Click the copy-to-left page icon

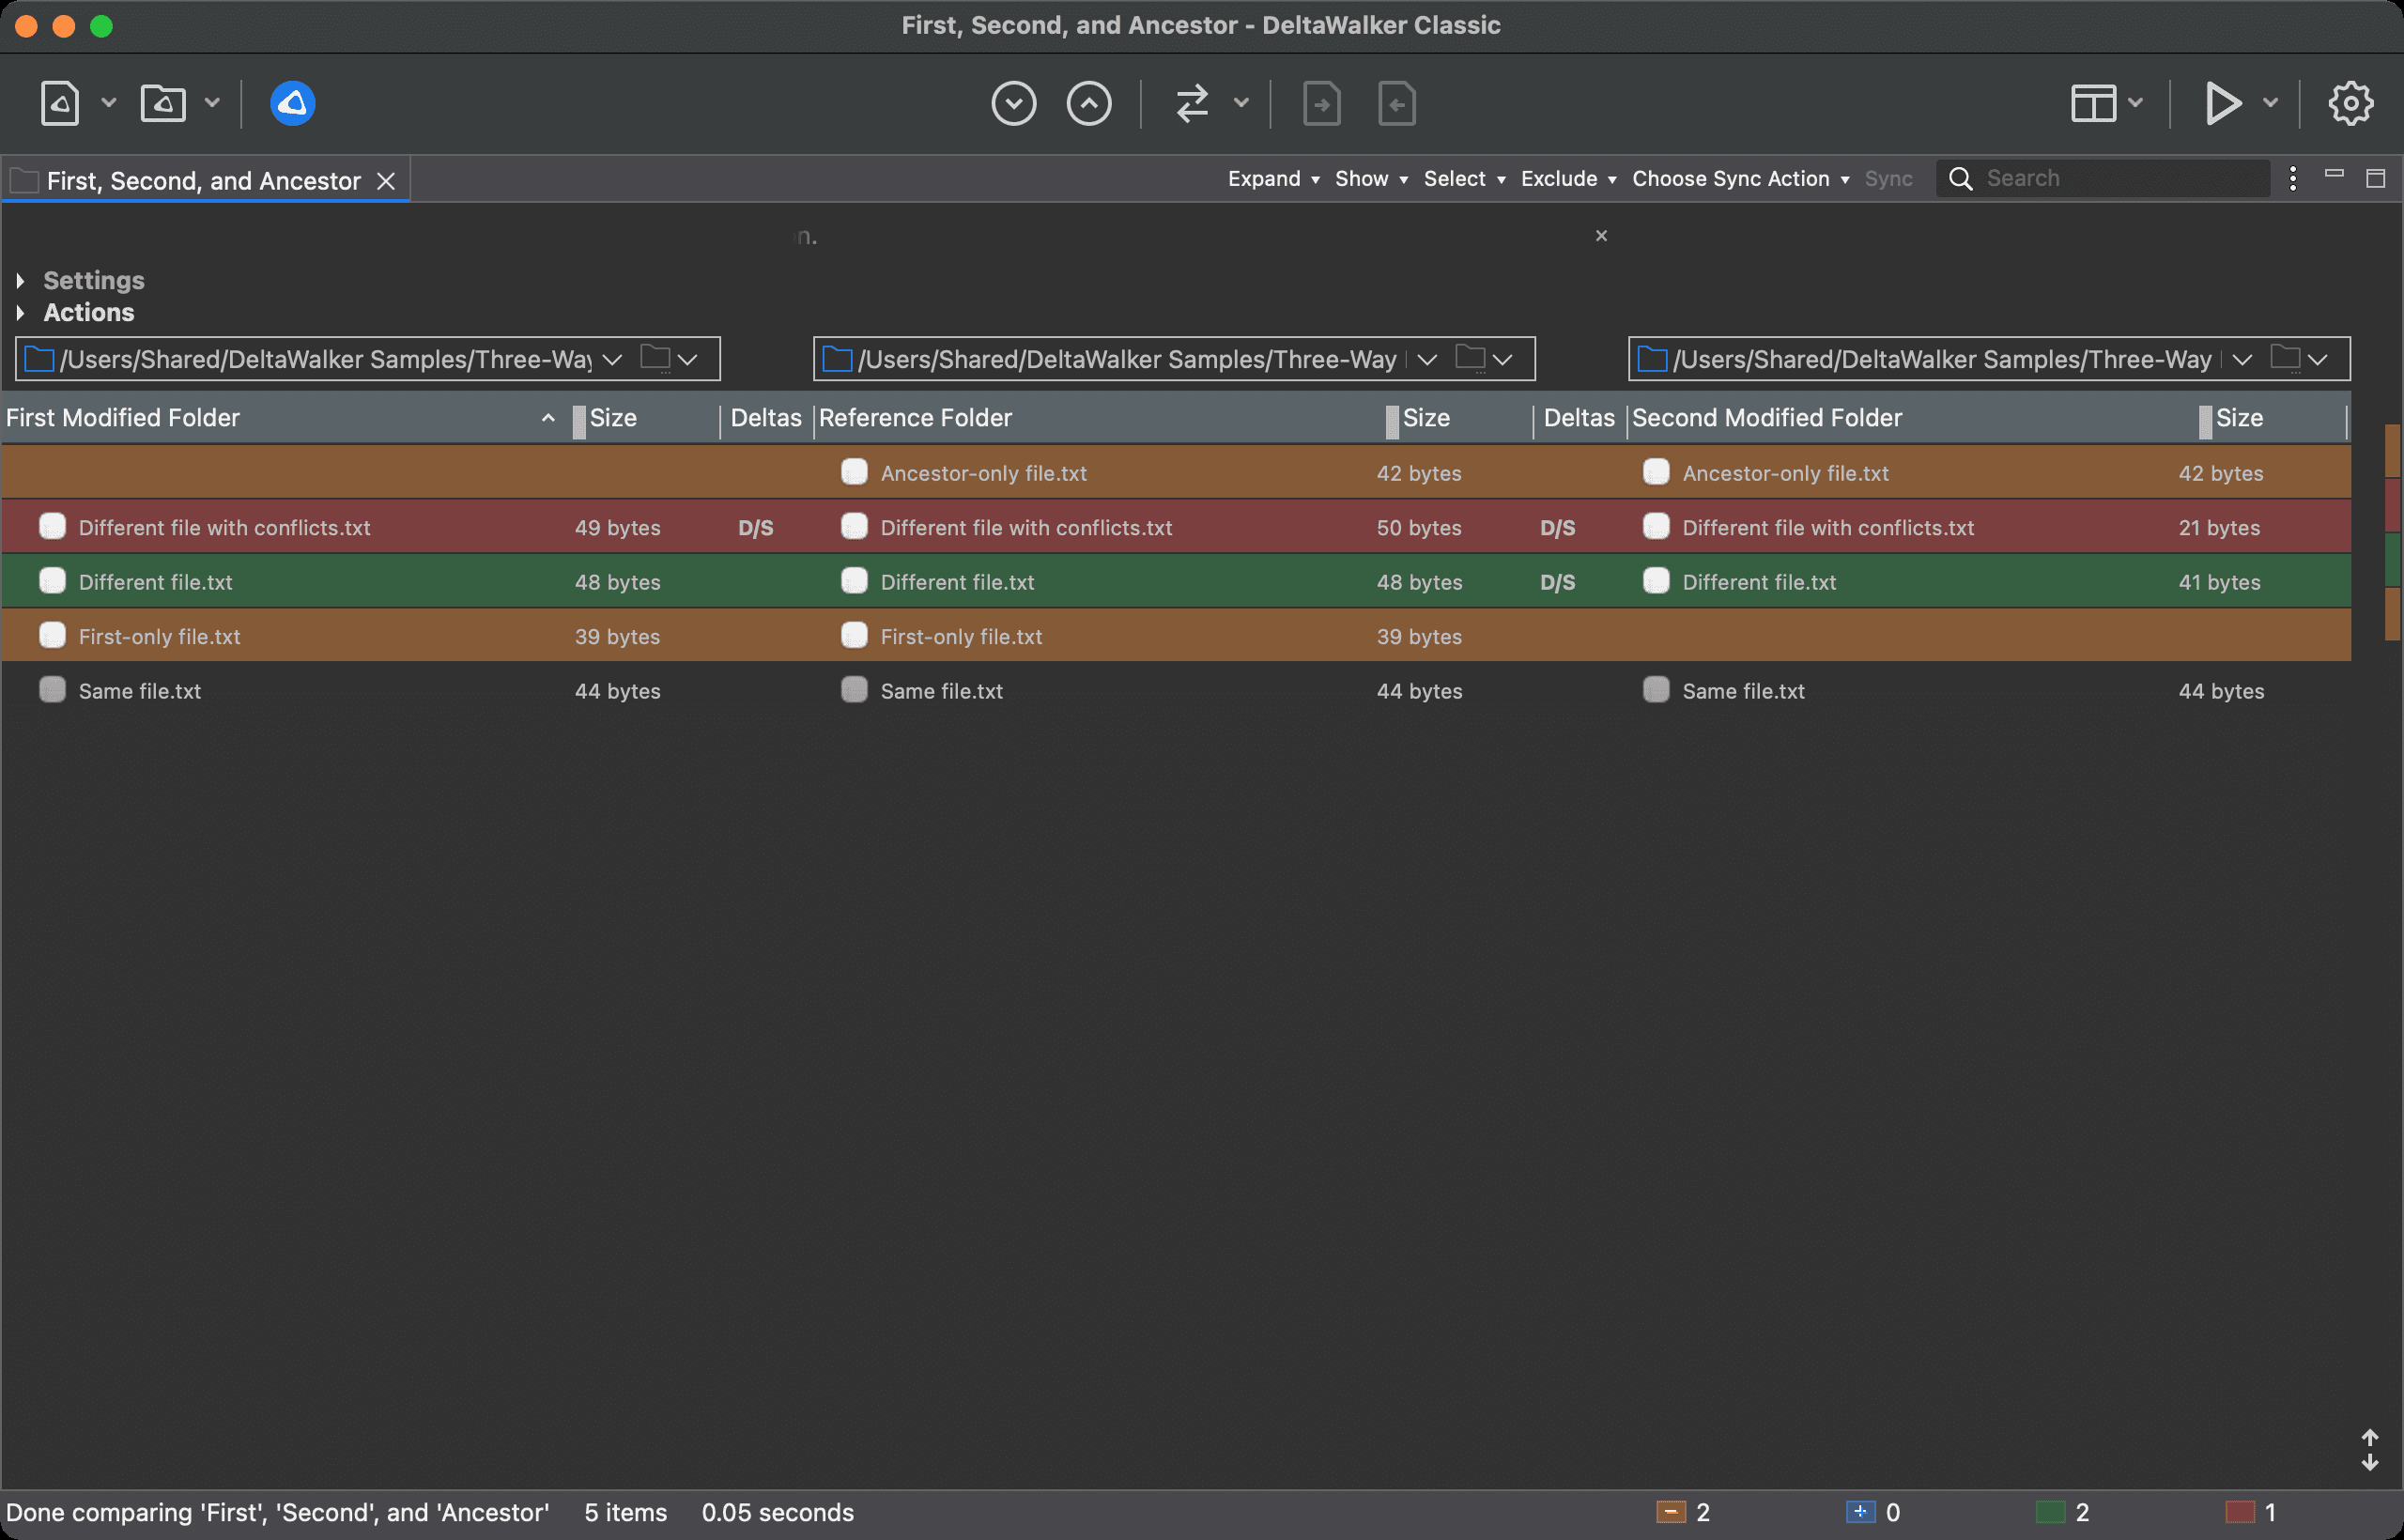(1396, 103)
